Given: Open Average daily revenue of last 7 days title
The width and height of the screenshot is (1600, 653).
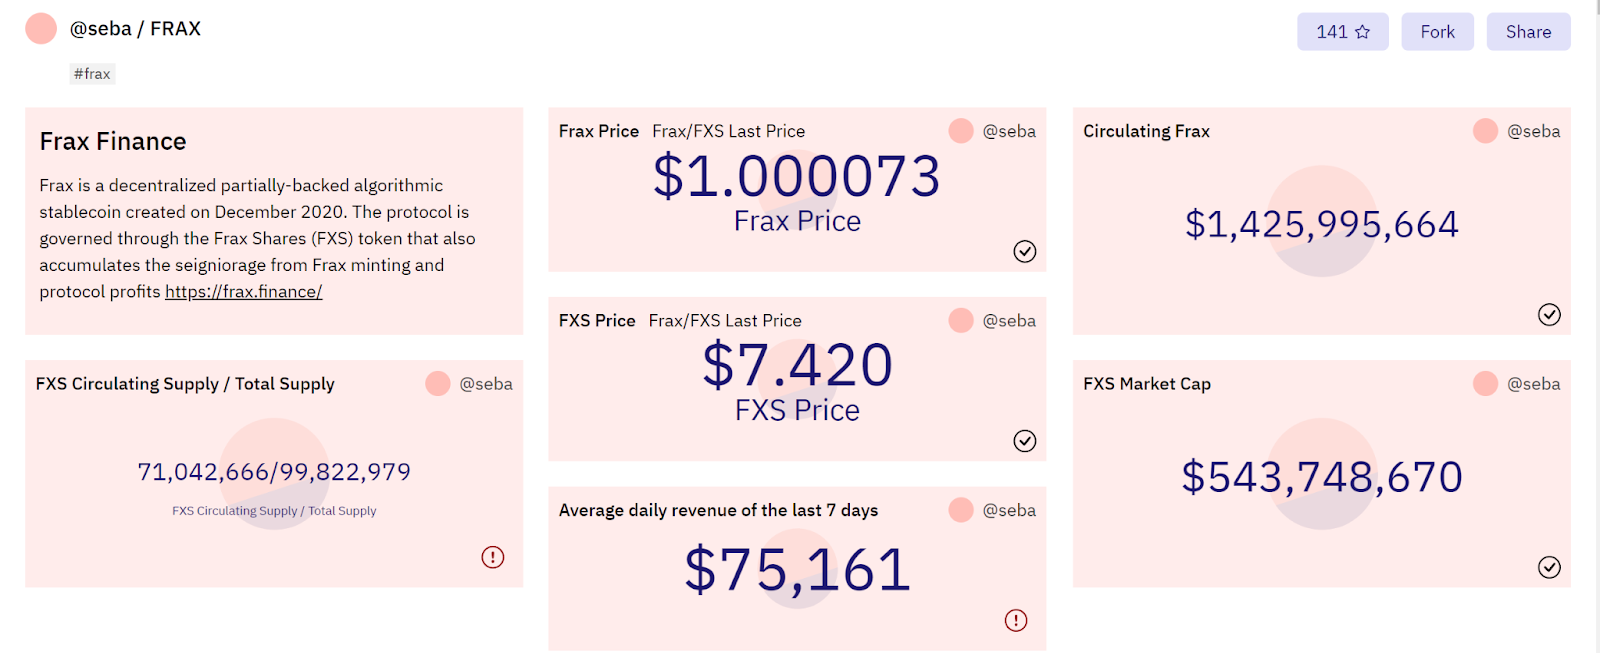Looking at the screenshot, I should coord(718,510).
